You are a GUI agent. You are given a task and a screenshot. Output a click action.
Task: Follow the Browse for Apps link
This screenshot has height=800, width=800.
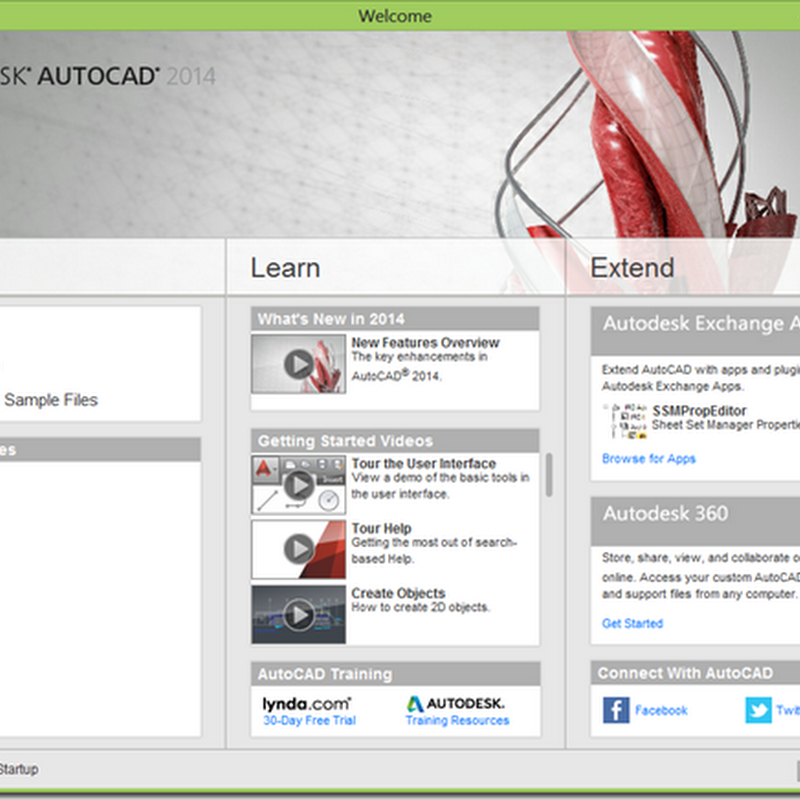pos(648,459)
